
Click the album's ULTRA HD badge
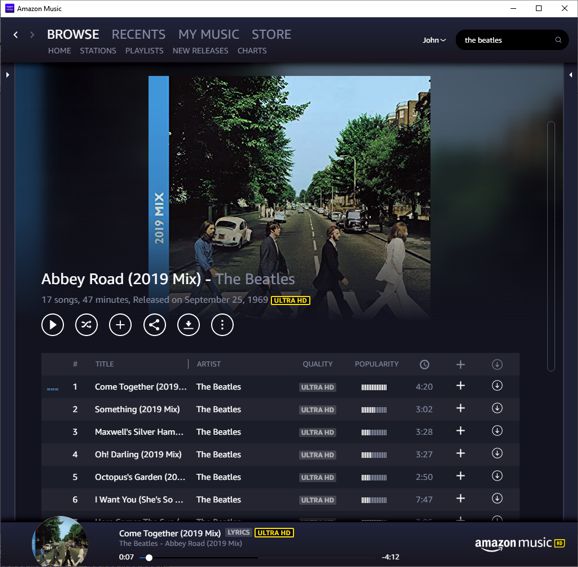coord(290,300)
